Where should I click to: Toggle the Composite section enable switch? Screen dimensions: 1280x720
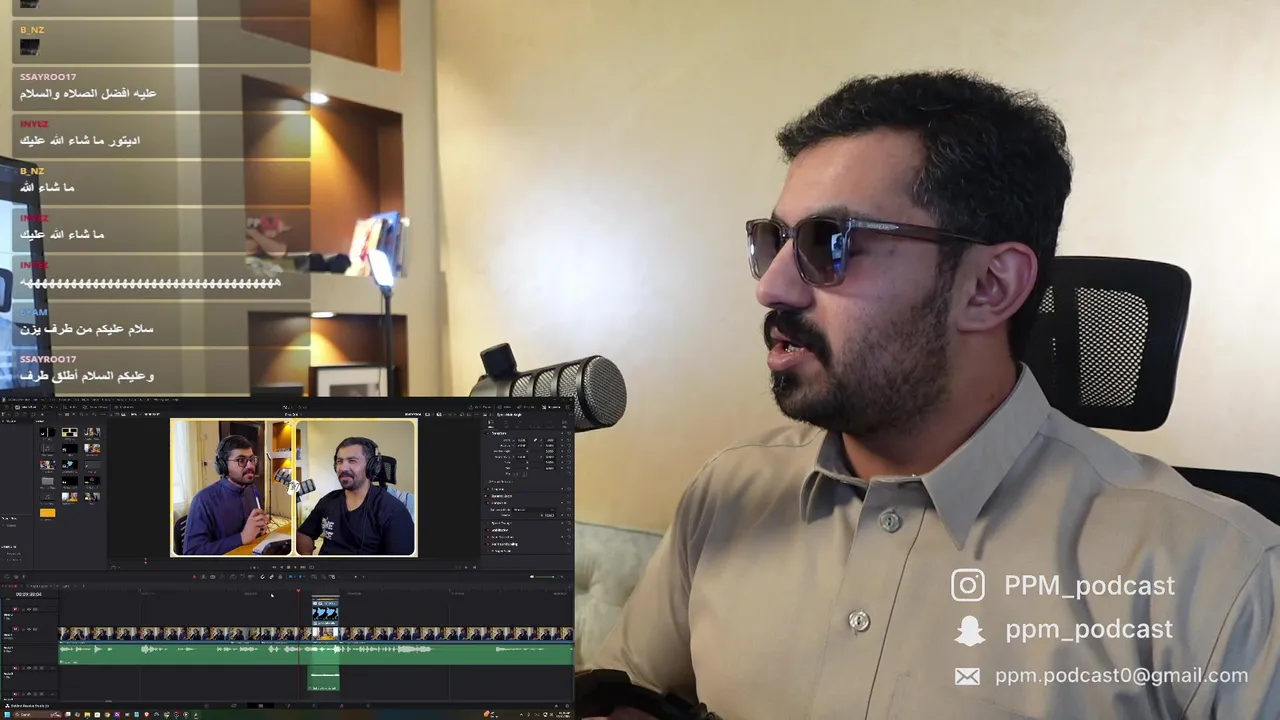click(x=488, y=503)
